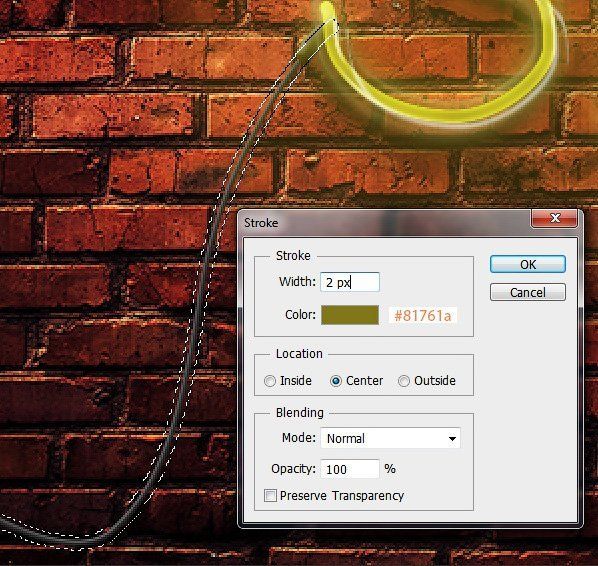
Task: Open the stroke Color swatch picker
Action: [350, 315]
